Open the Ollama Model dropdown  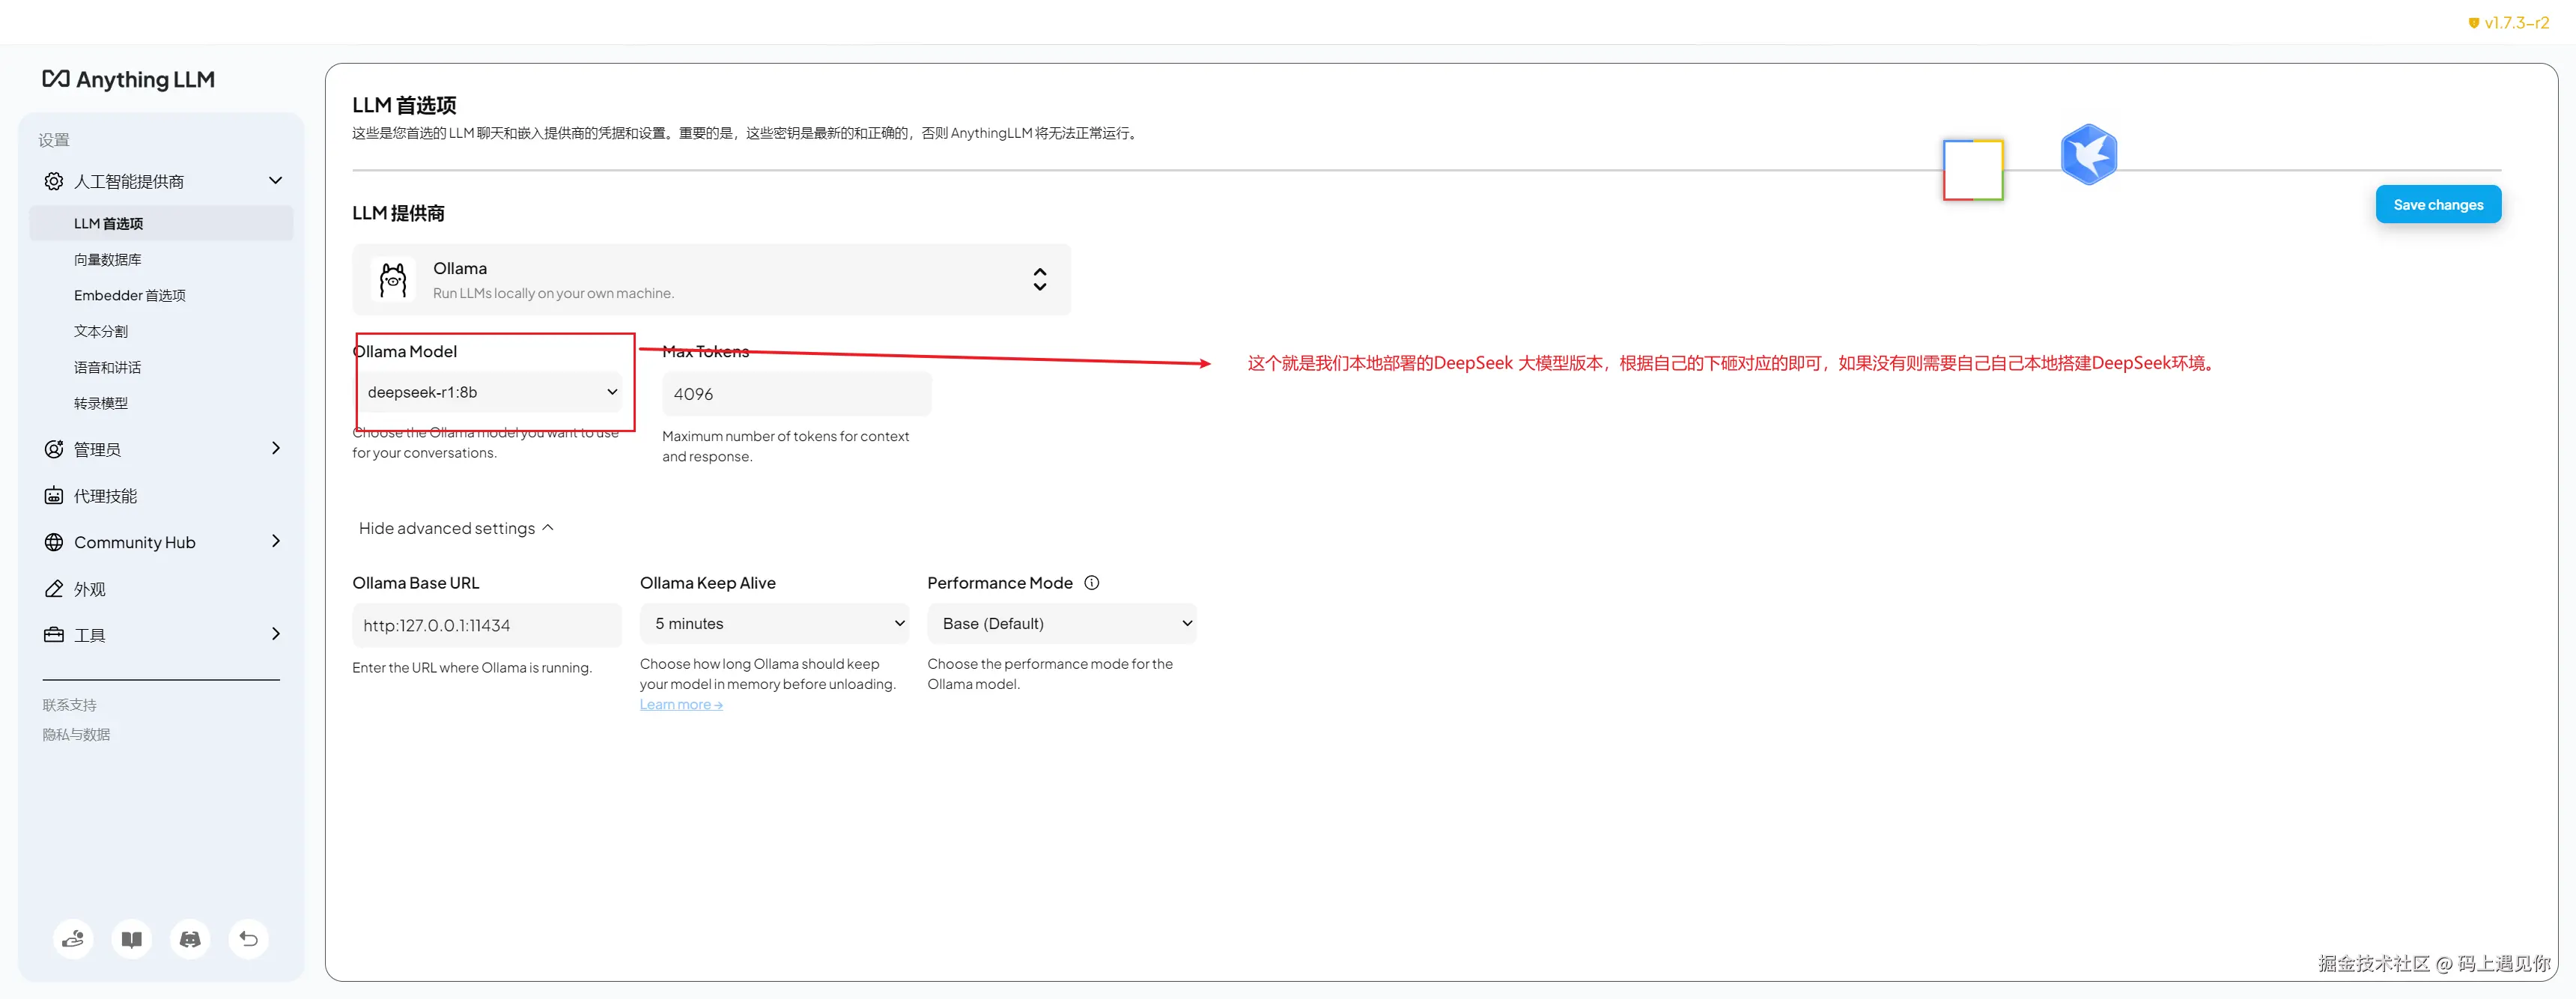click(490, 392)
